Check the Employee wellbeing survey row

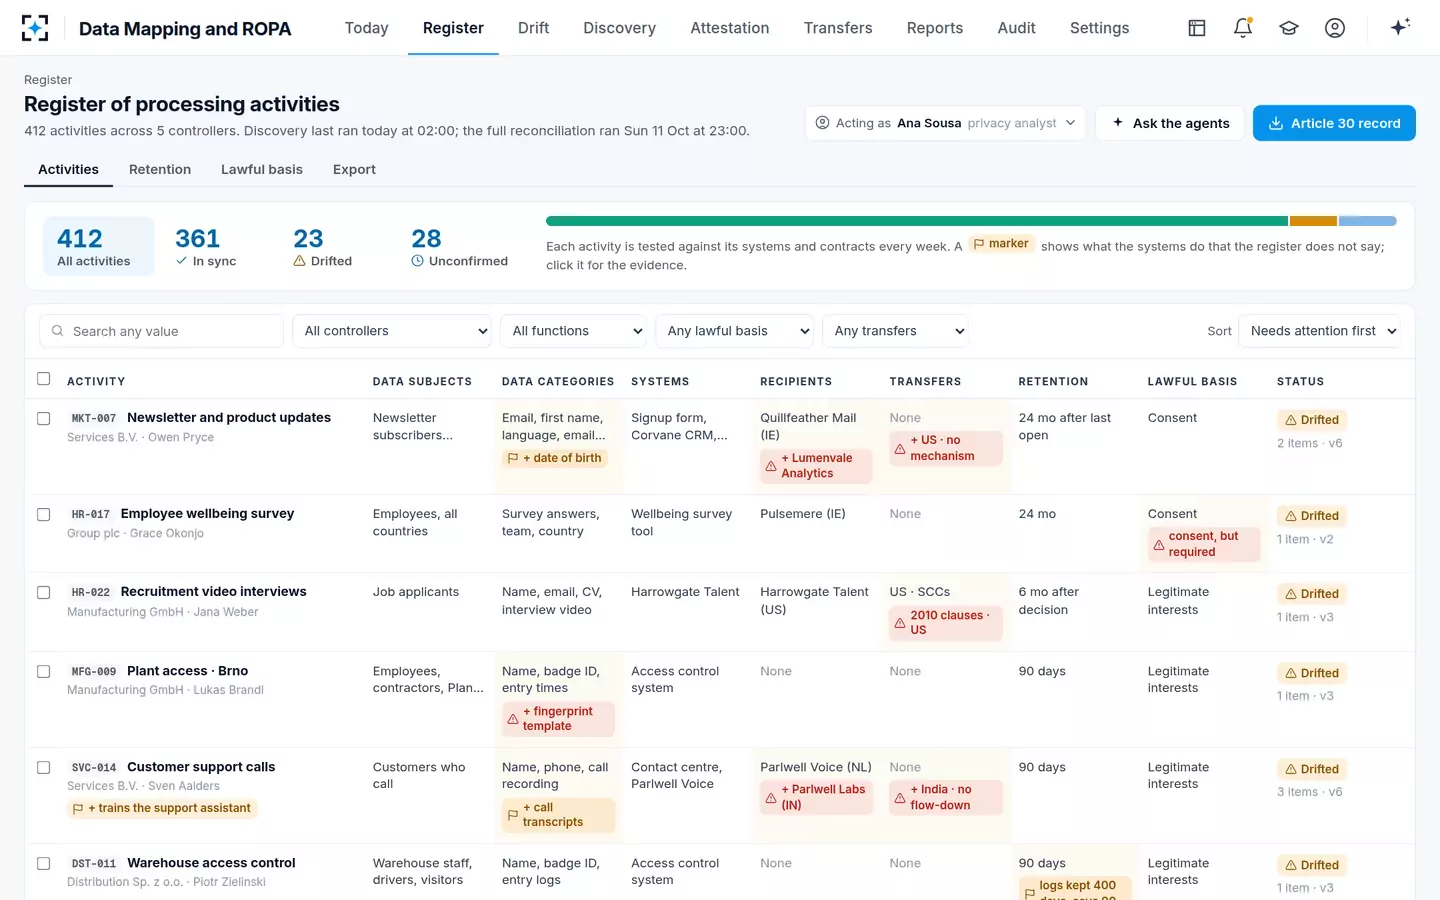coord(43,515)
